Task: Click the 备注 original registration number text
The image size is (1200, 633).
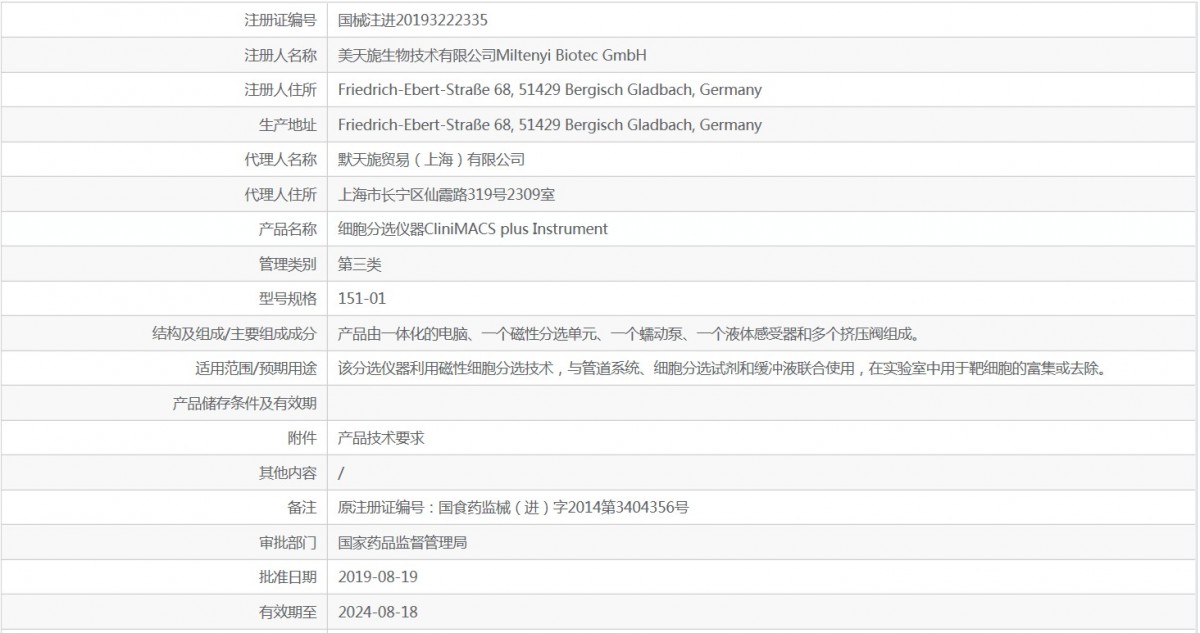Action: pos(513,507)
